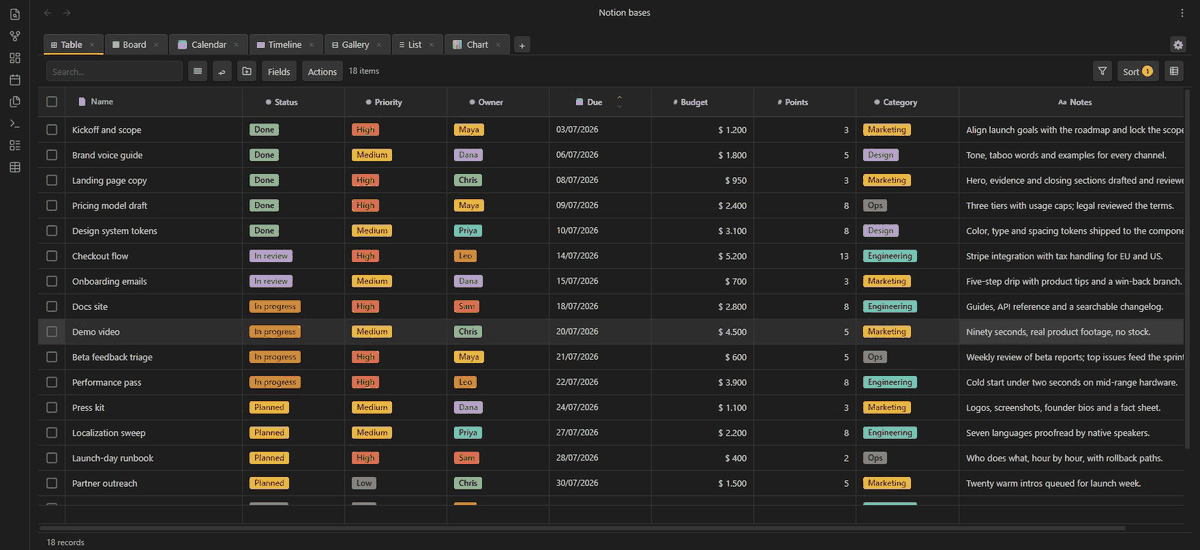Viewport: 1200px width, 550px height.
Task: Open the Actions button
Action: (322, 72)
